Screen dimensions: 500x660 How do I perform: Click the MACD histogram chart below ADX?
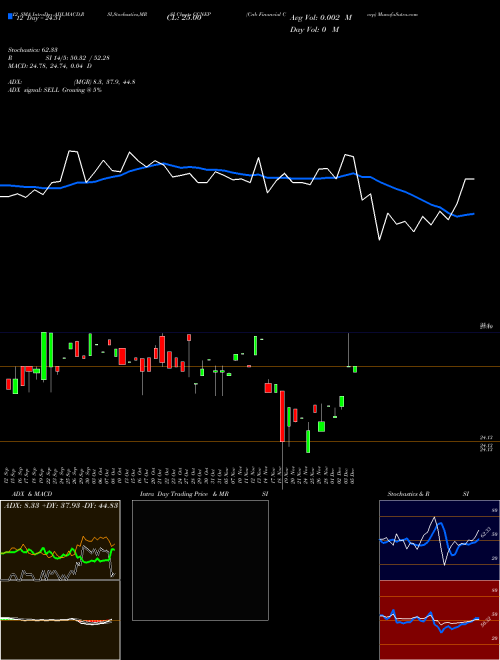click(x=60, y=620)
